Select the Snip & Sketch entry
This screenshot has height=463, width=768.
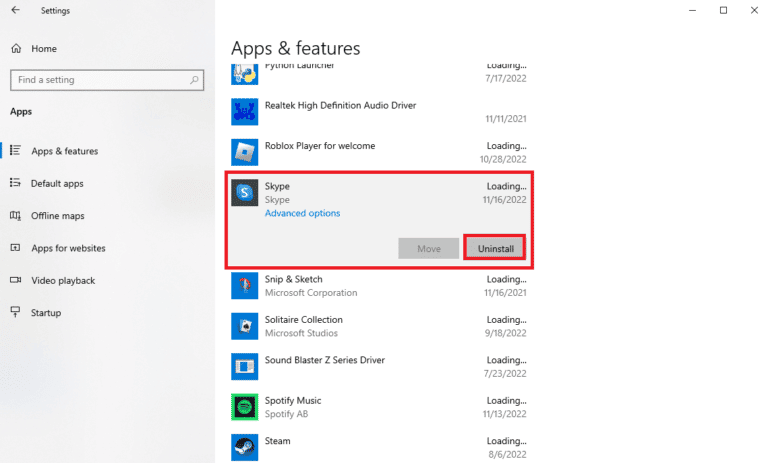tap(379, 286)
